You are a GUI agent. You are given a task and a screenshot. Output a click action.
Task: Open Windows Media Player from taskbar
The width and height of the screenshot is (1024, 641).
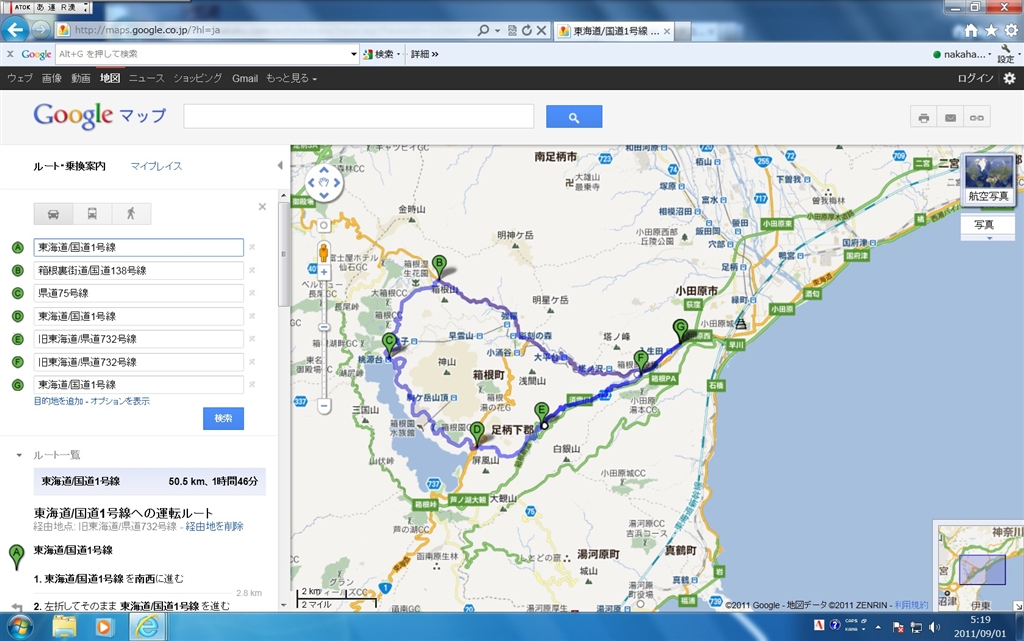coord(104,627)
